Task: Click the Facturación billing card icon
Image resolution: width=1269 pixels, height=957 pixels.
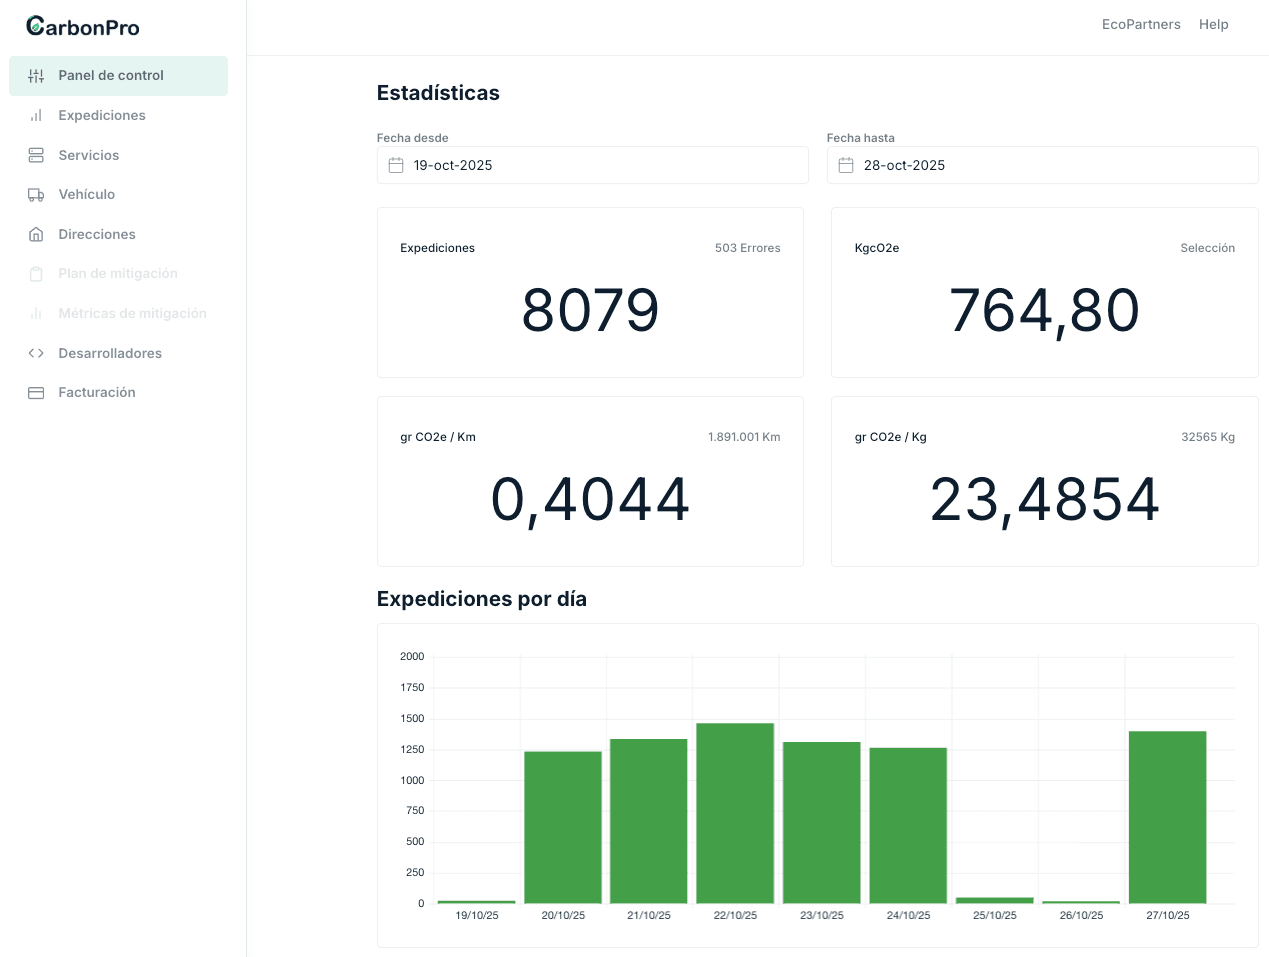Action: 35,392
